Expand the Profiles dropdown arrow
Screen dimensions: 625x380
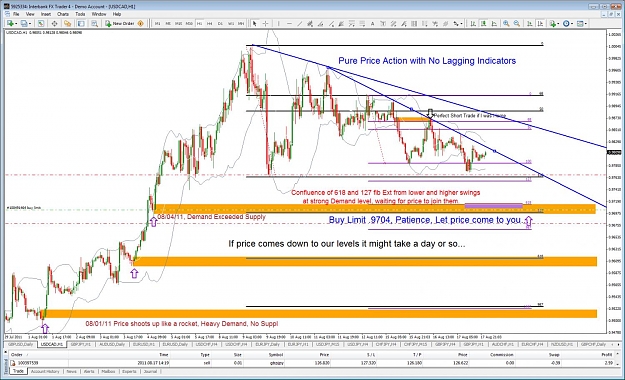coord(30,24)
